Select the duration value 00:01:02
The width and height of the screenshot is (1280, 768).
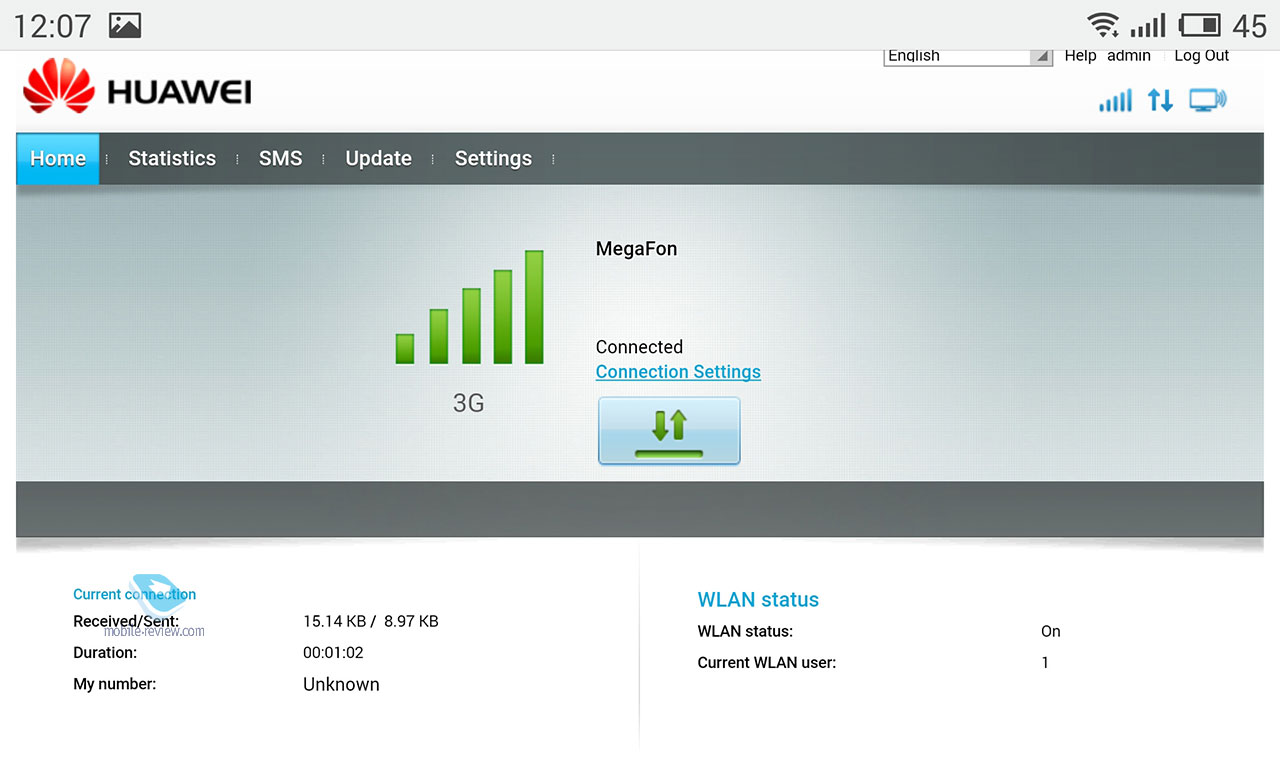tap(333, 653)
